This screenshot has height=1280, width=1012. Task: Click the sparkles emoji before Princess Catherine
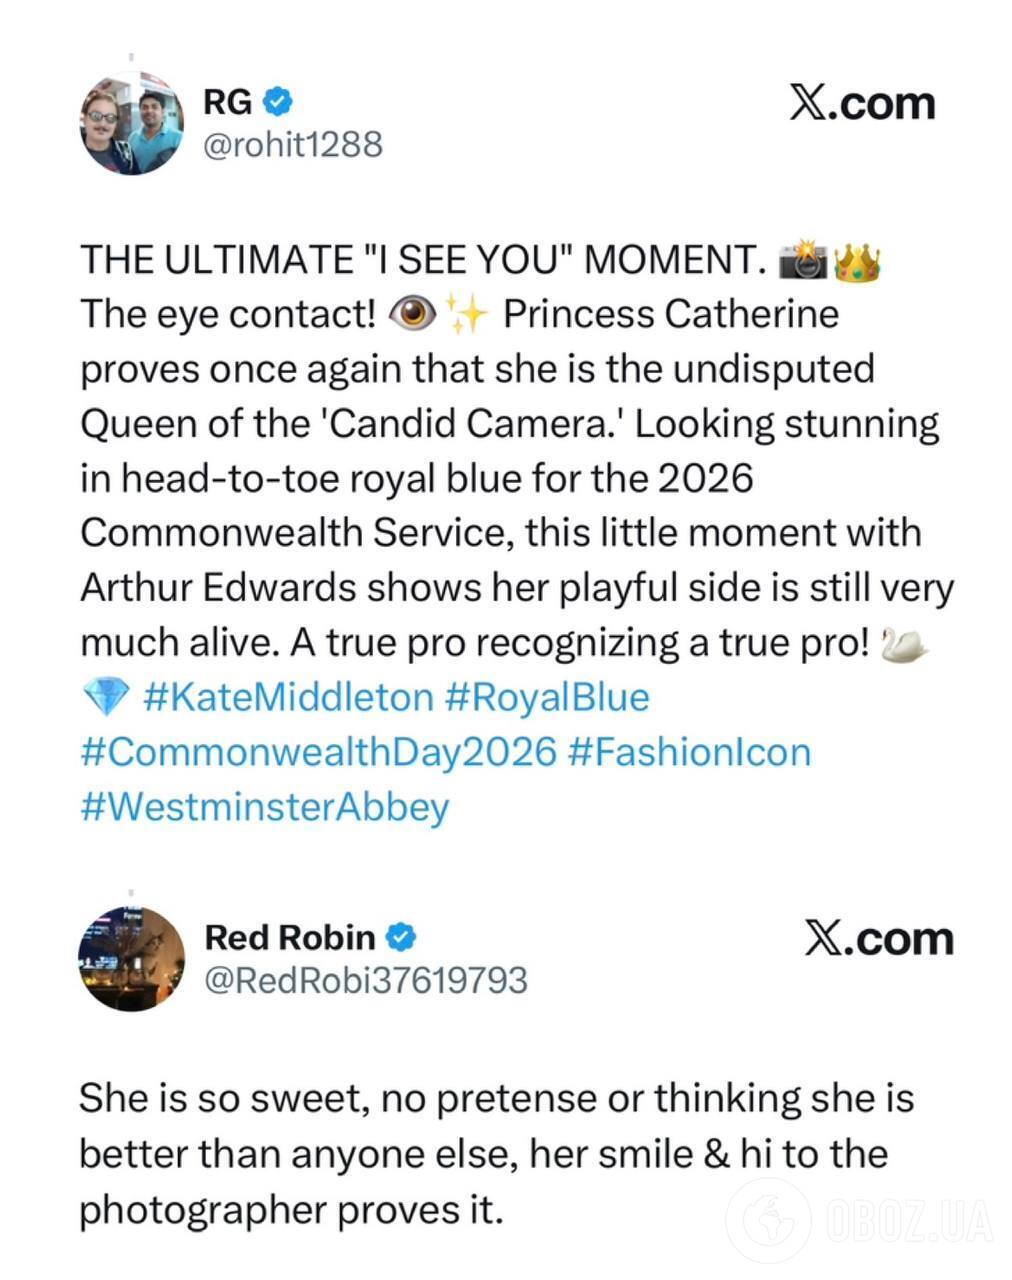[465, 315]
